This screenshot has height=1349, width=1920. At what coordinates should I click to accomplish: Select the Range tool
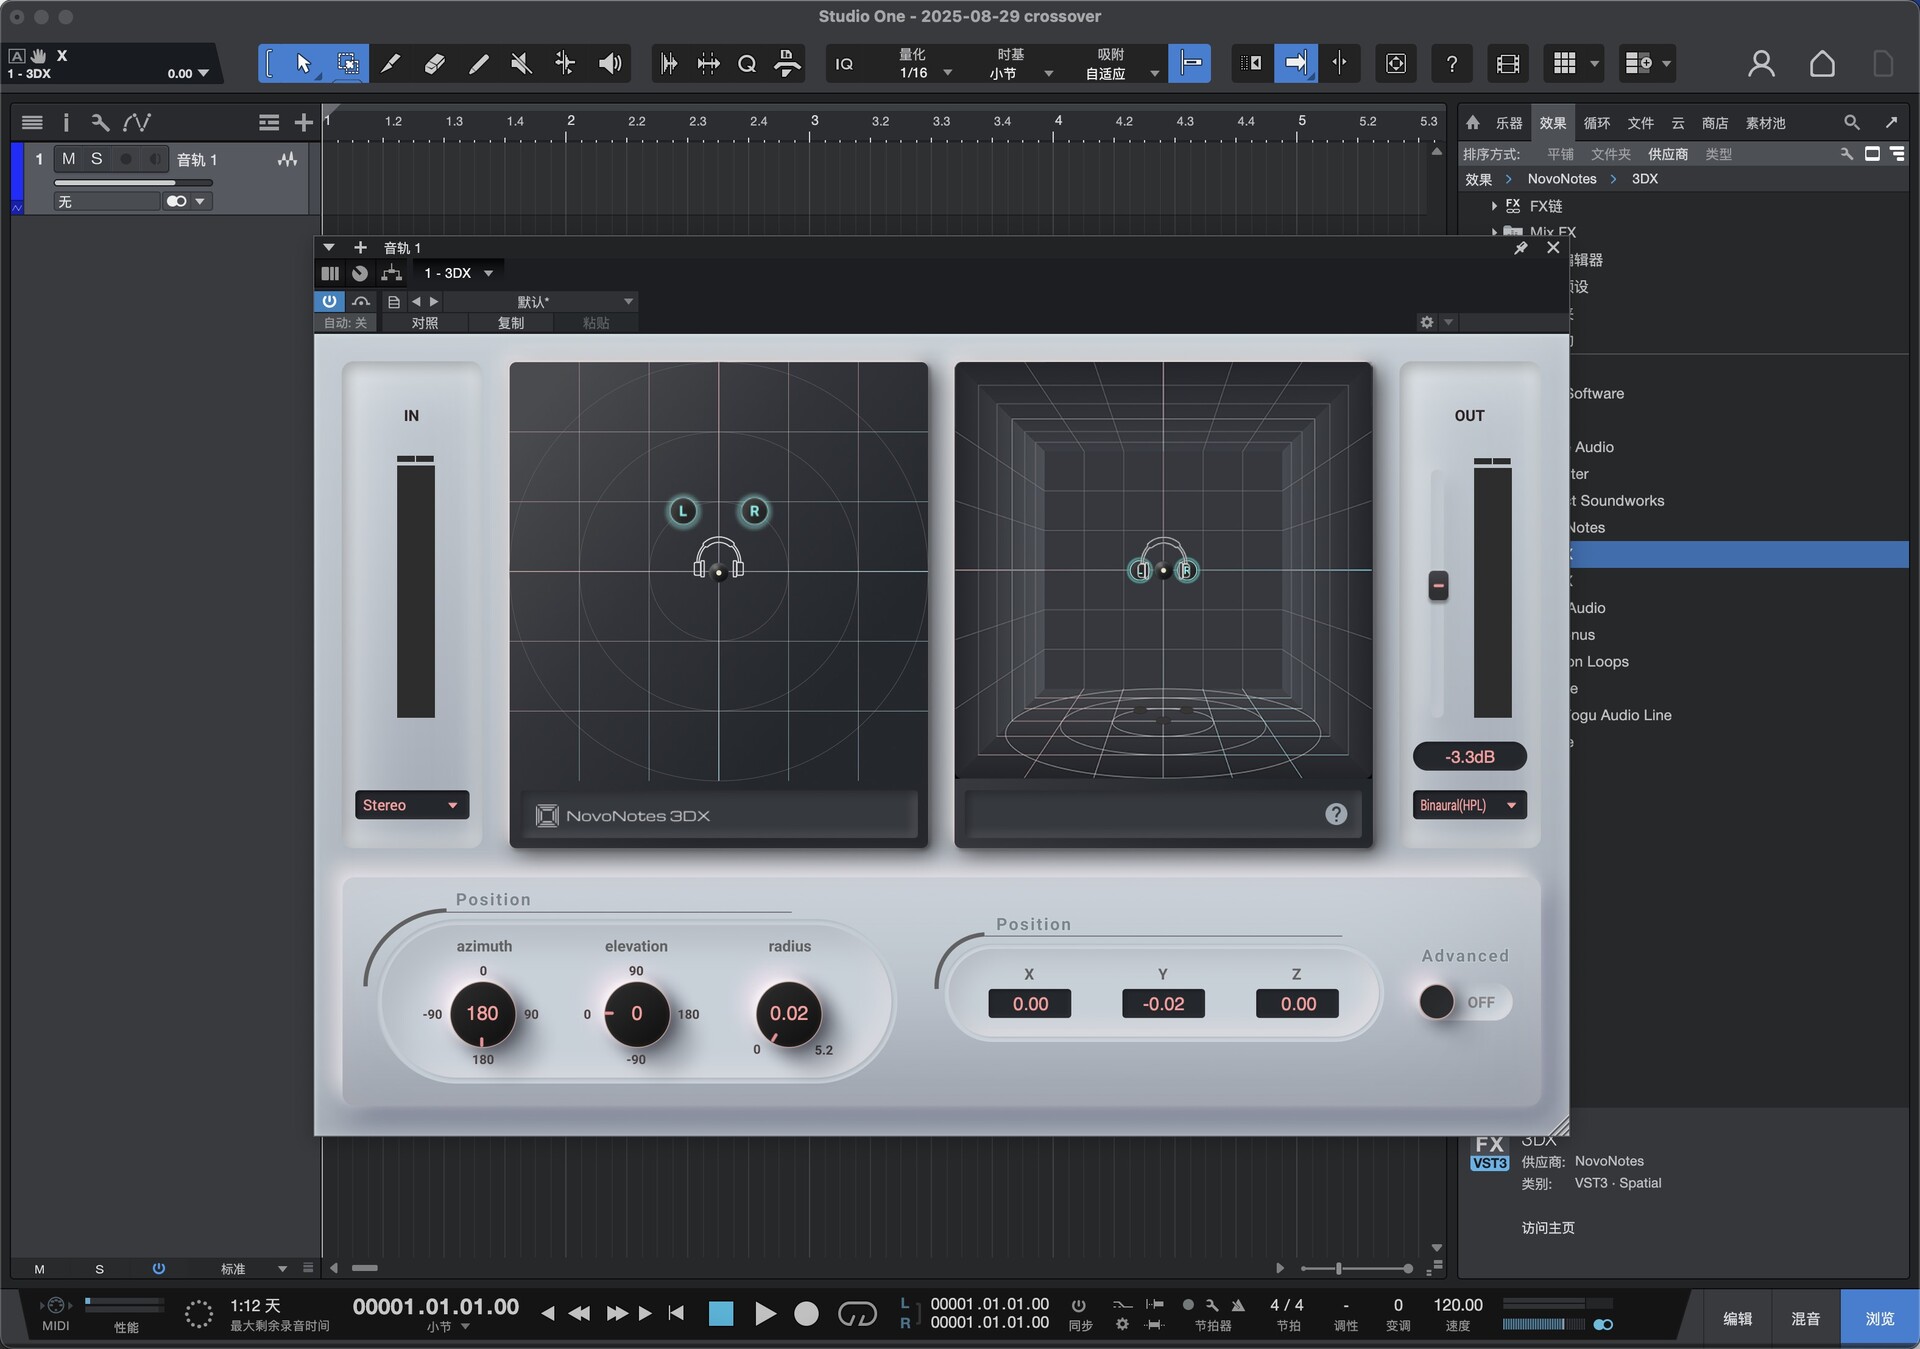348,64
